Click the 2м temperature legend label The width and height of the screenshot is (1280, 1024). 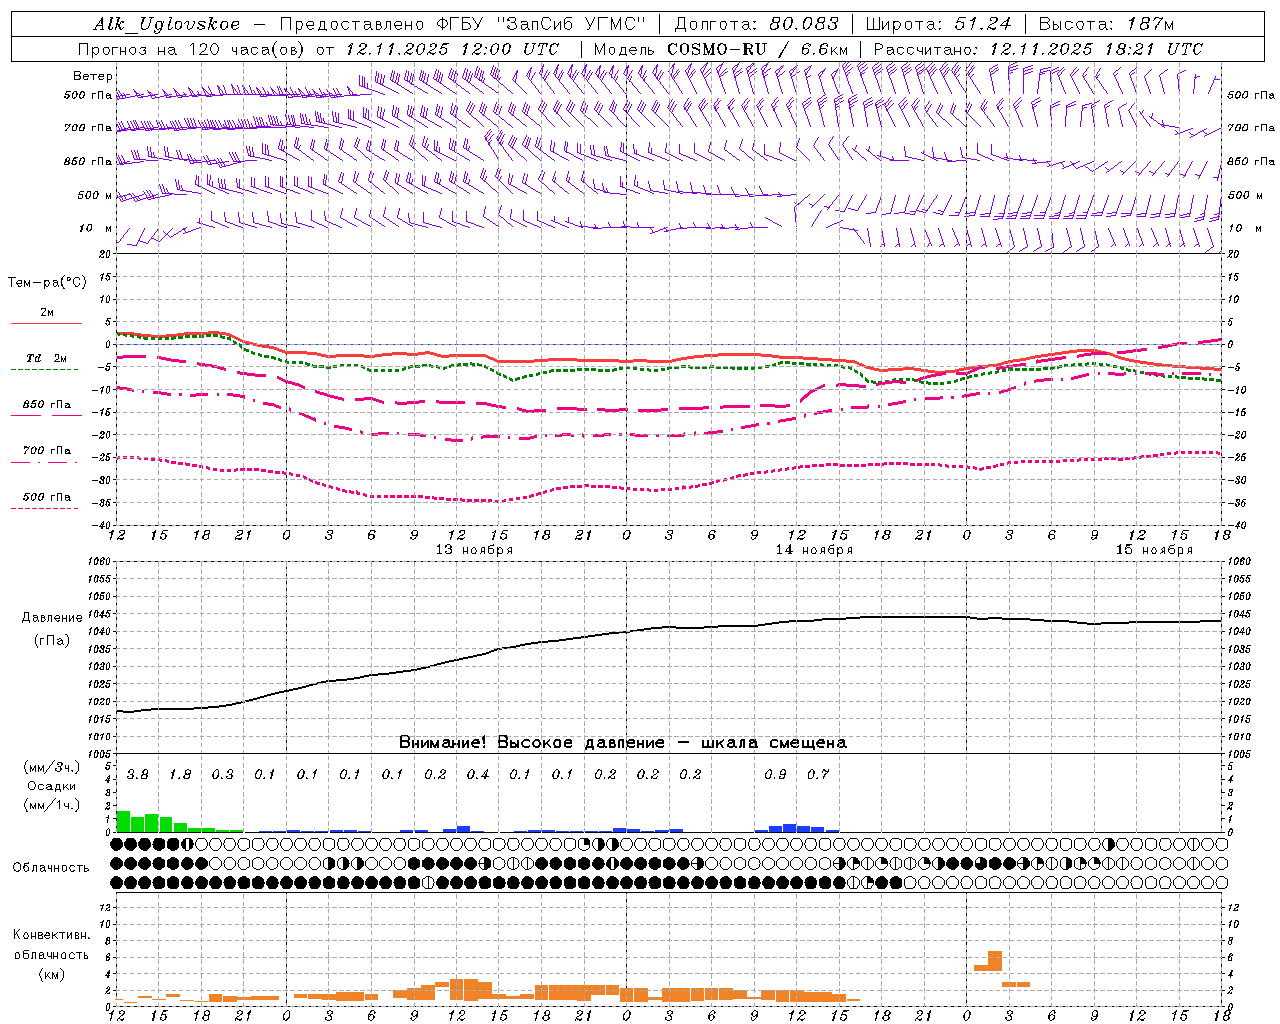point(47,313)
